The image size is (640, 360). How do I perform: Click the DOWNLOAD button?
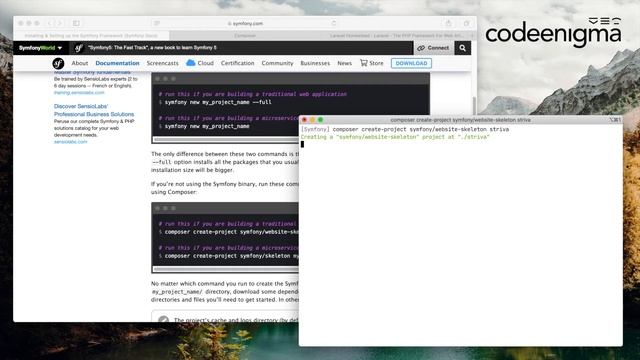coord(411,63)
